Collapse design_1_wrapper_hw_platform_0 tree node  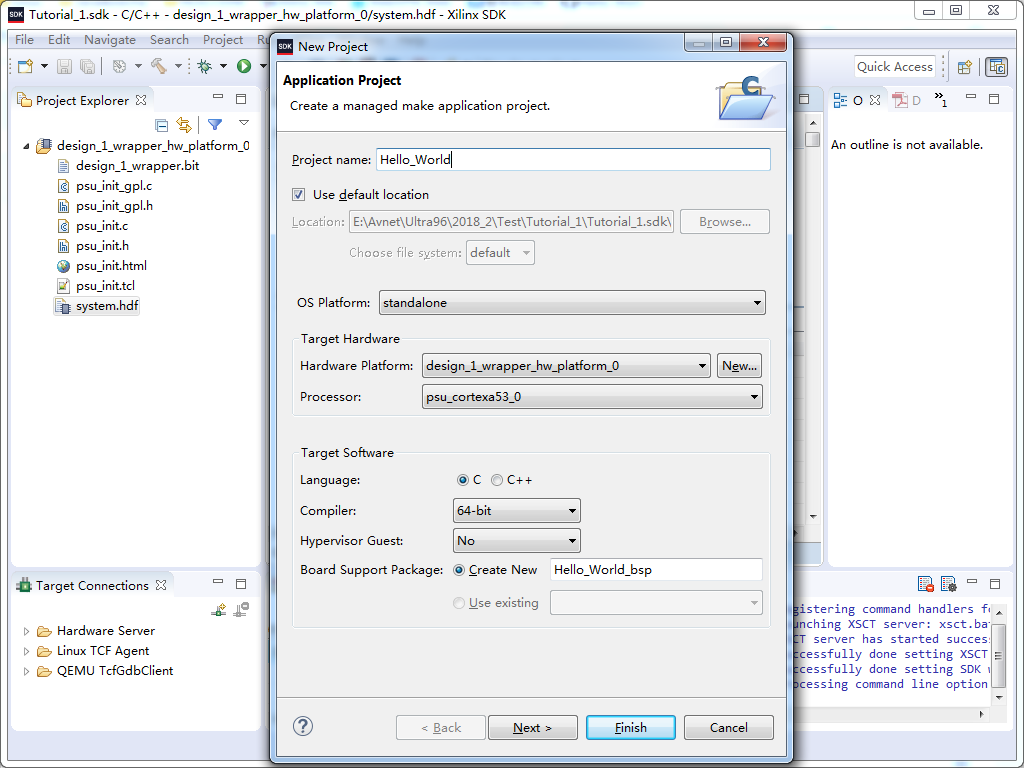tap(26, 146)
